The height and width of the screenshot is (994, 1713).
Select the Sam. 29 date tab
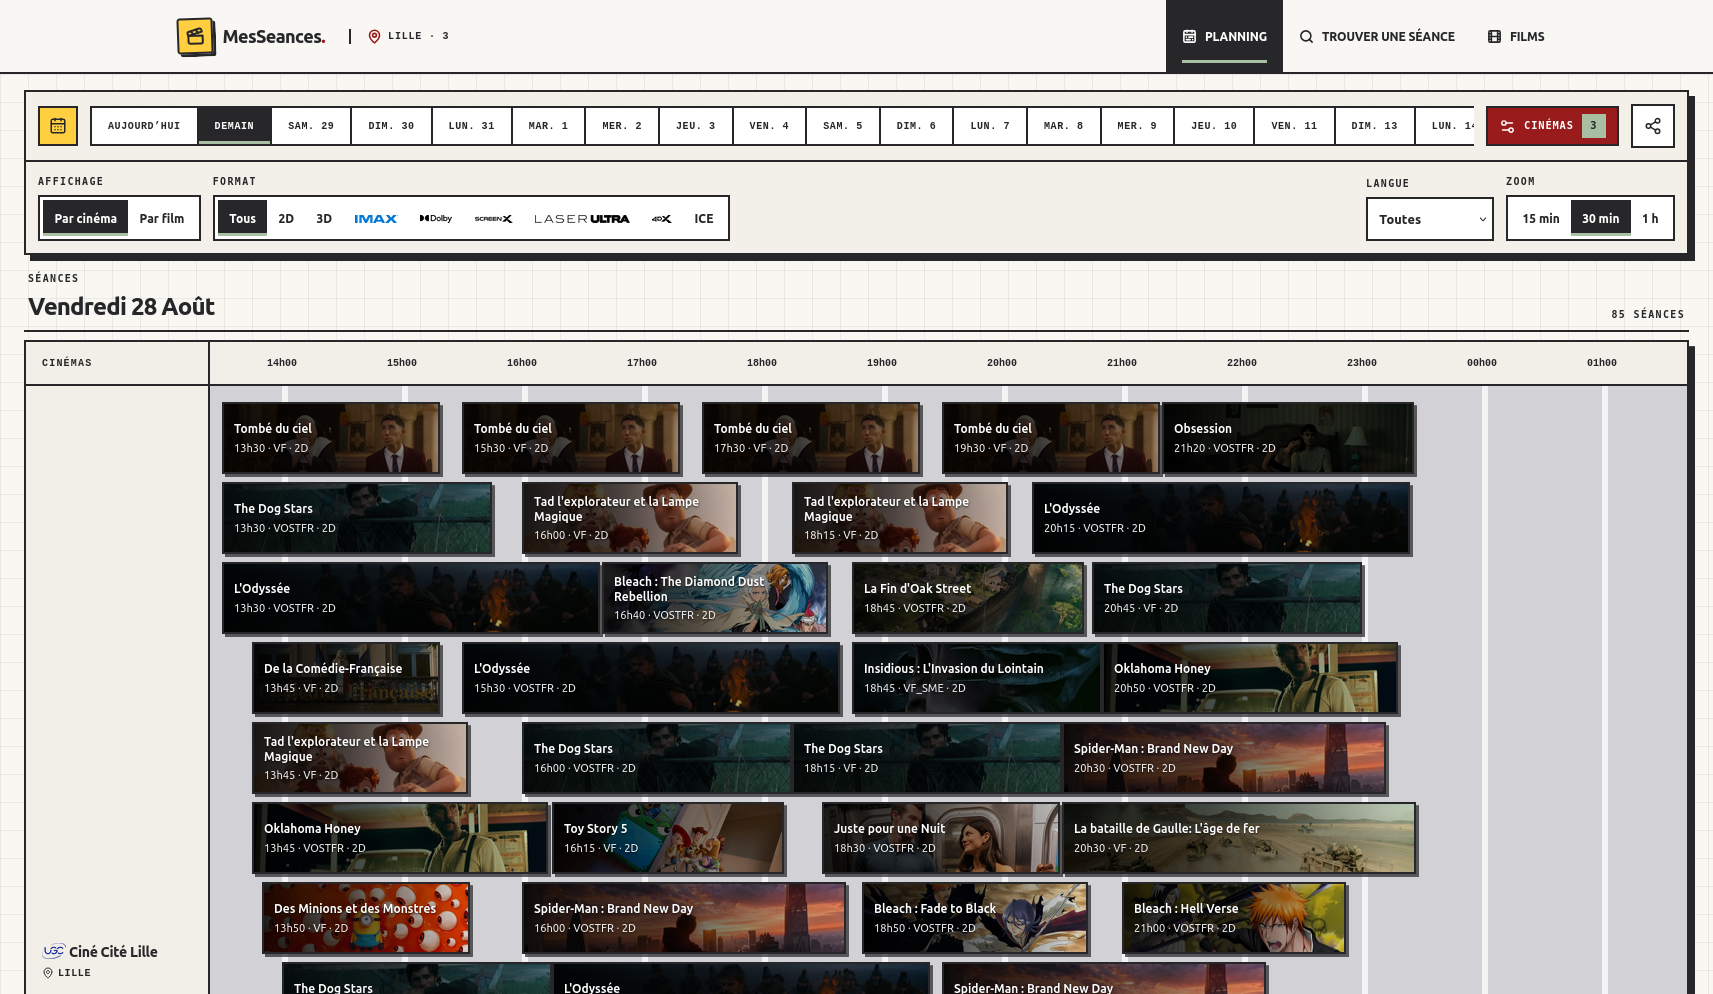311,126
